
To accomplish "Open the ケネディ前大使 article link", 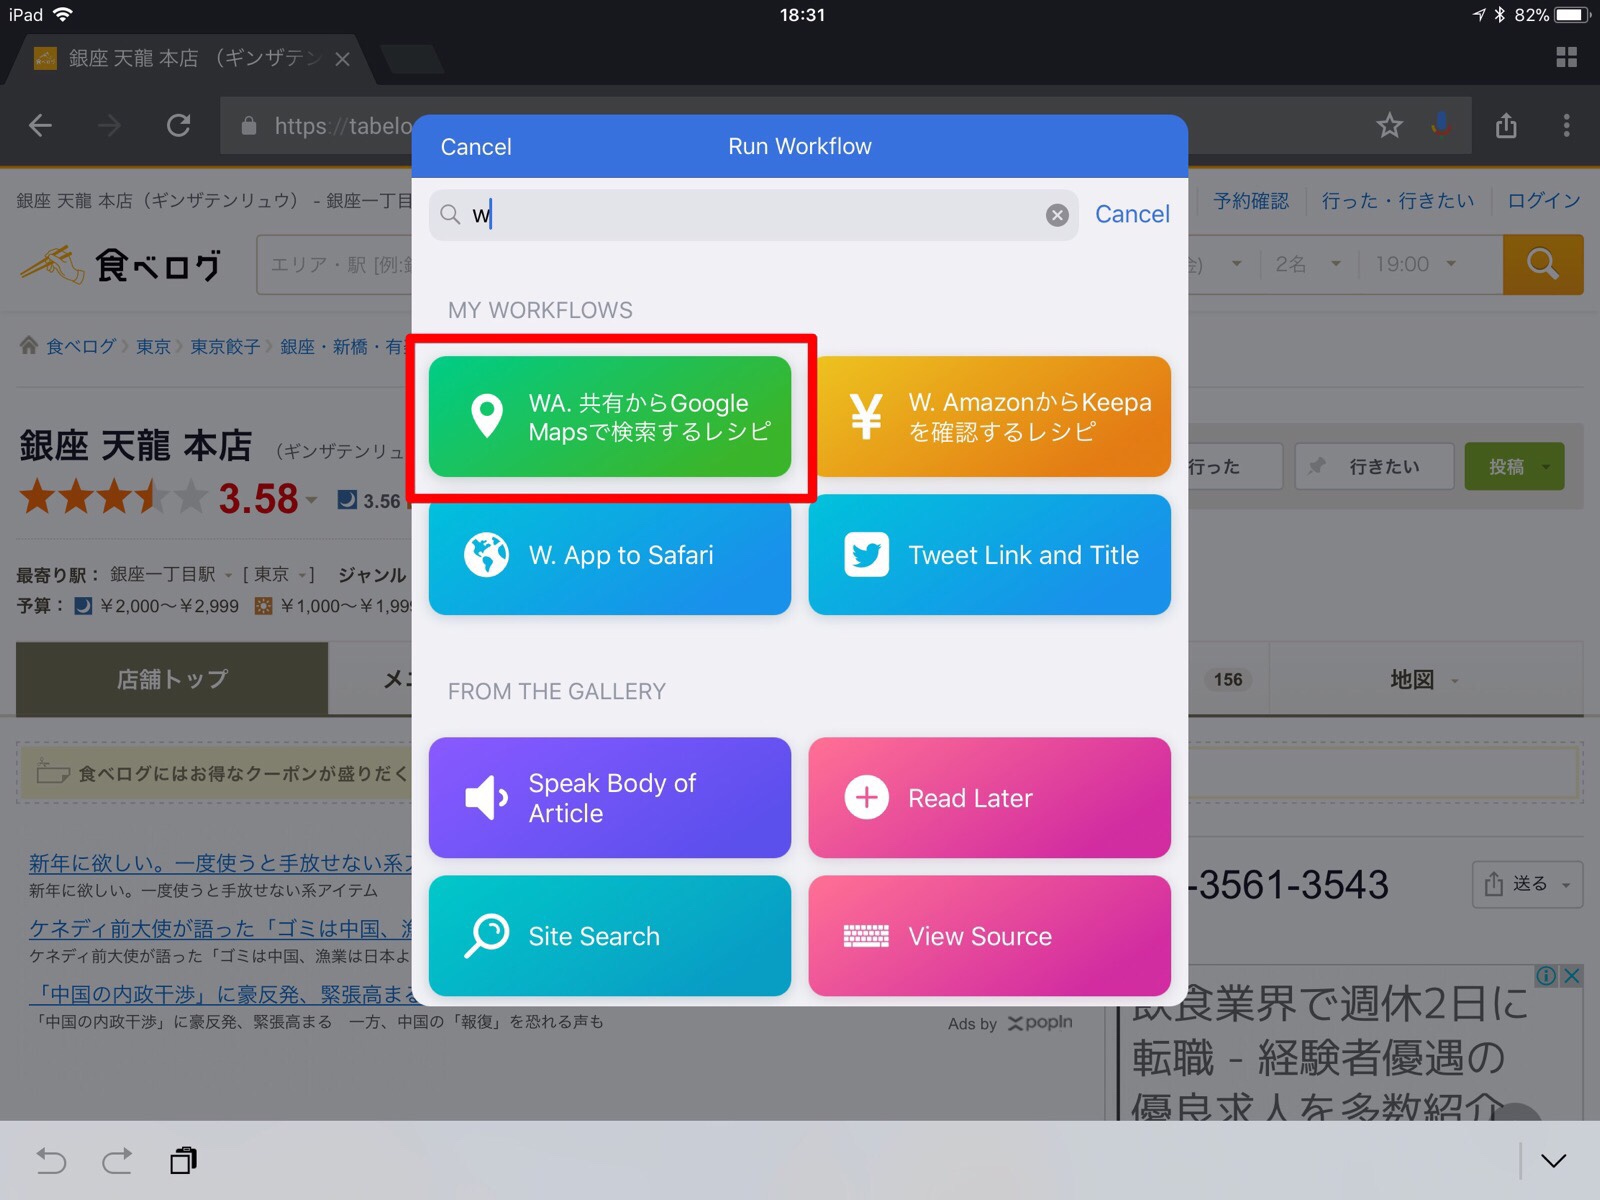I will coord(220,928).
